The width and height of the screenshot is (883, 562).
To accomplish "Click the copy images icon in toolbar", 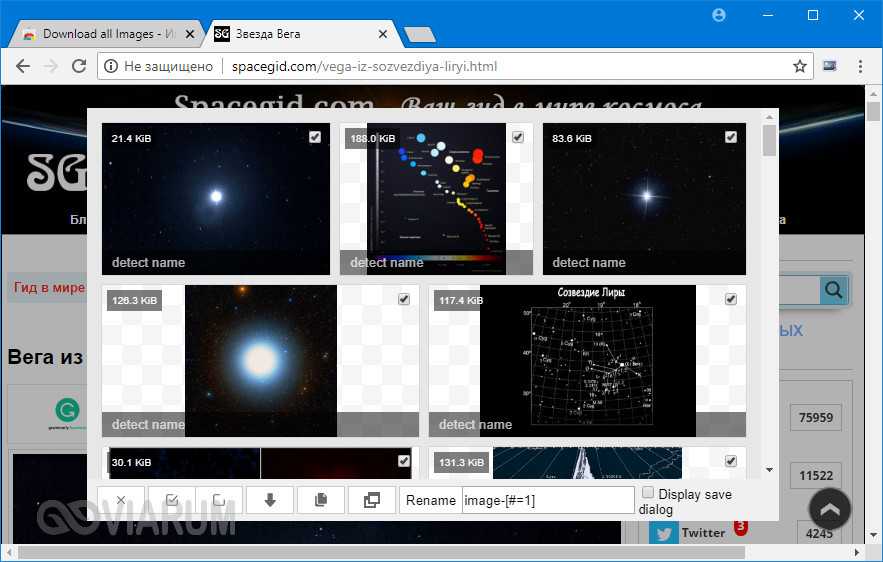I will click(x=321, y=500).
